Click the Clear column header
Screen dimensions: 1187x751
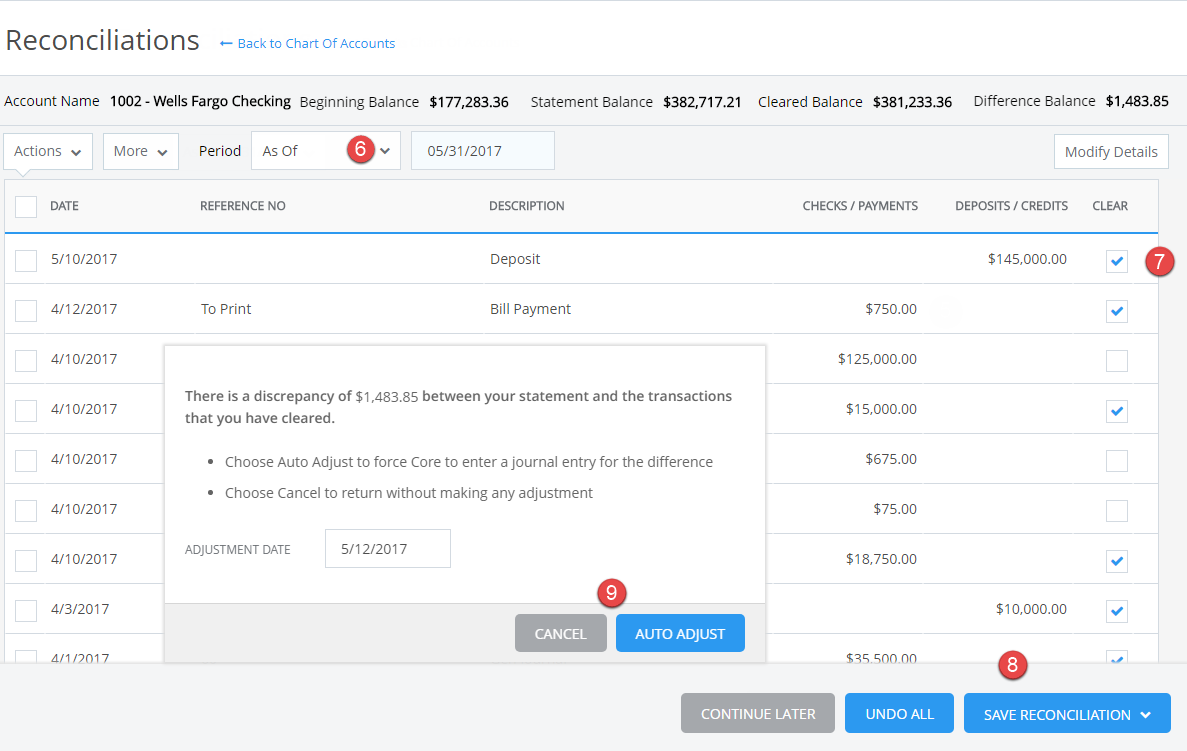1110,206
